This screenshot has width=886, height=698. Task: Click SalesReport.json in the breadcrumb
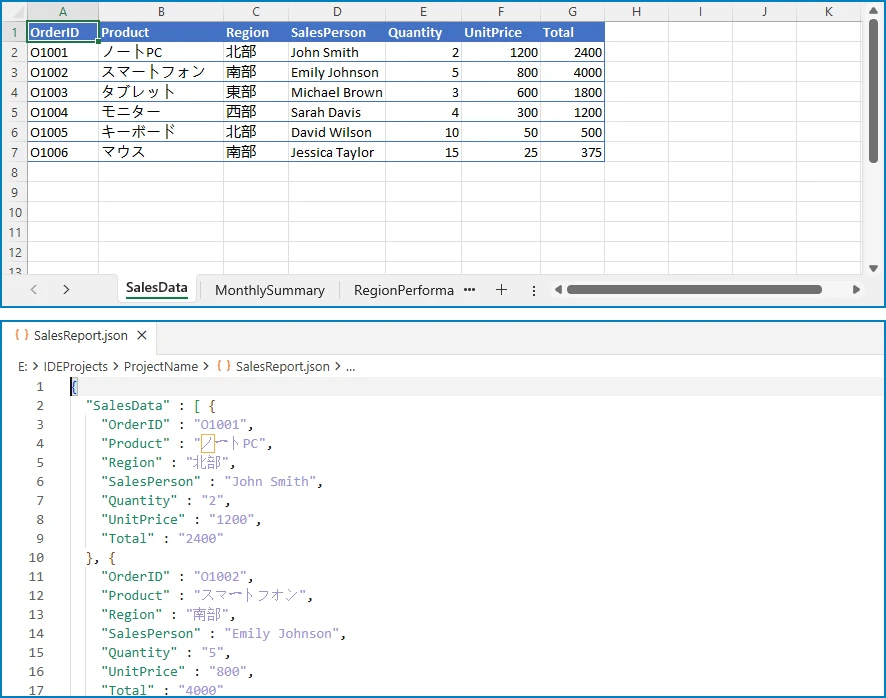(283, 366)
